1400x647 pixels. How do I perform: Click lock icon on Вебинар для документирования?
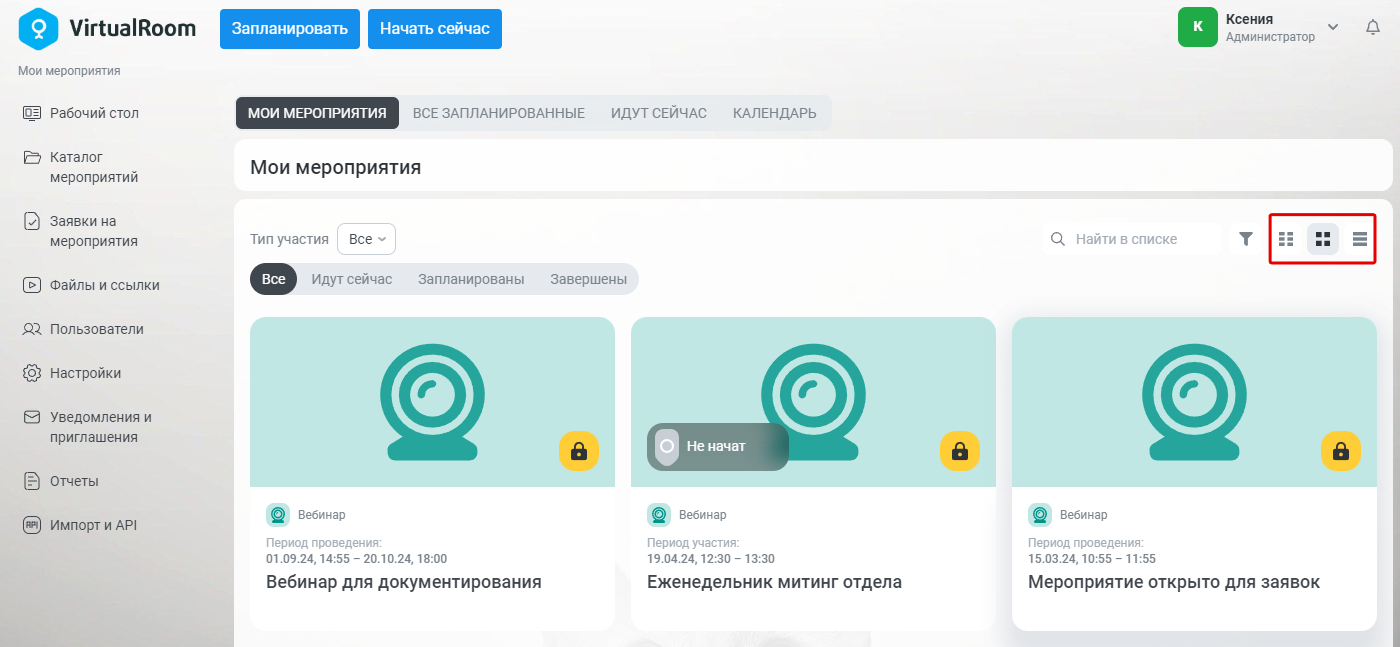click(x=579, y=451)
